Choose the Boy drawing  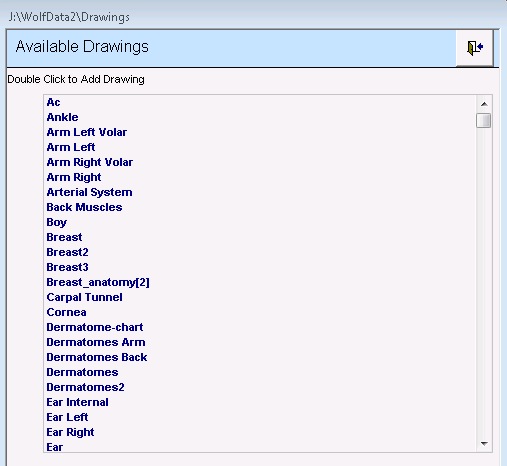(57, 222)
